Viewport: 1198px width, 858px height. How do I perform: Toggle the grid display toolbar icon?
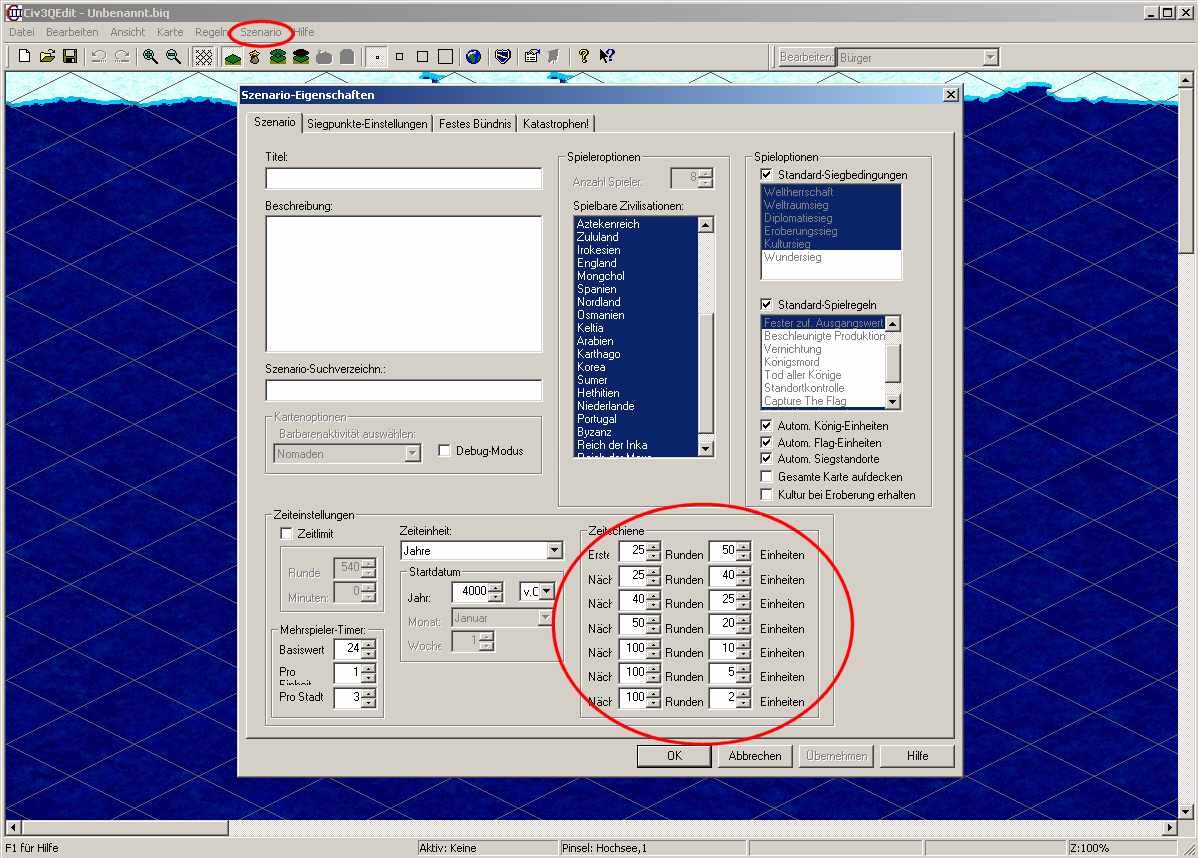(x=203, y=57)
